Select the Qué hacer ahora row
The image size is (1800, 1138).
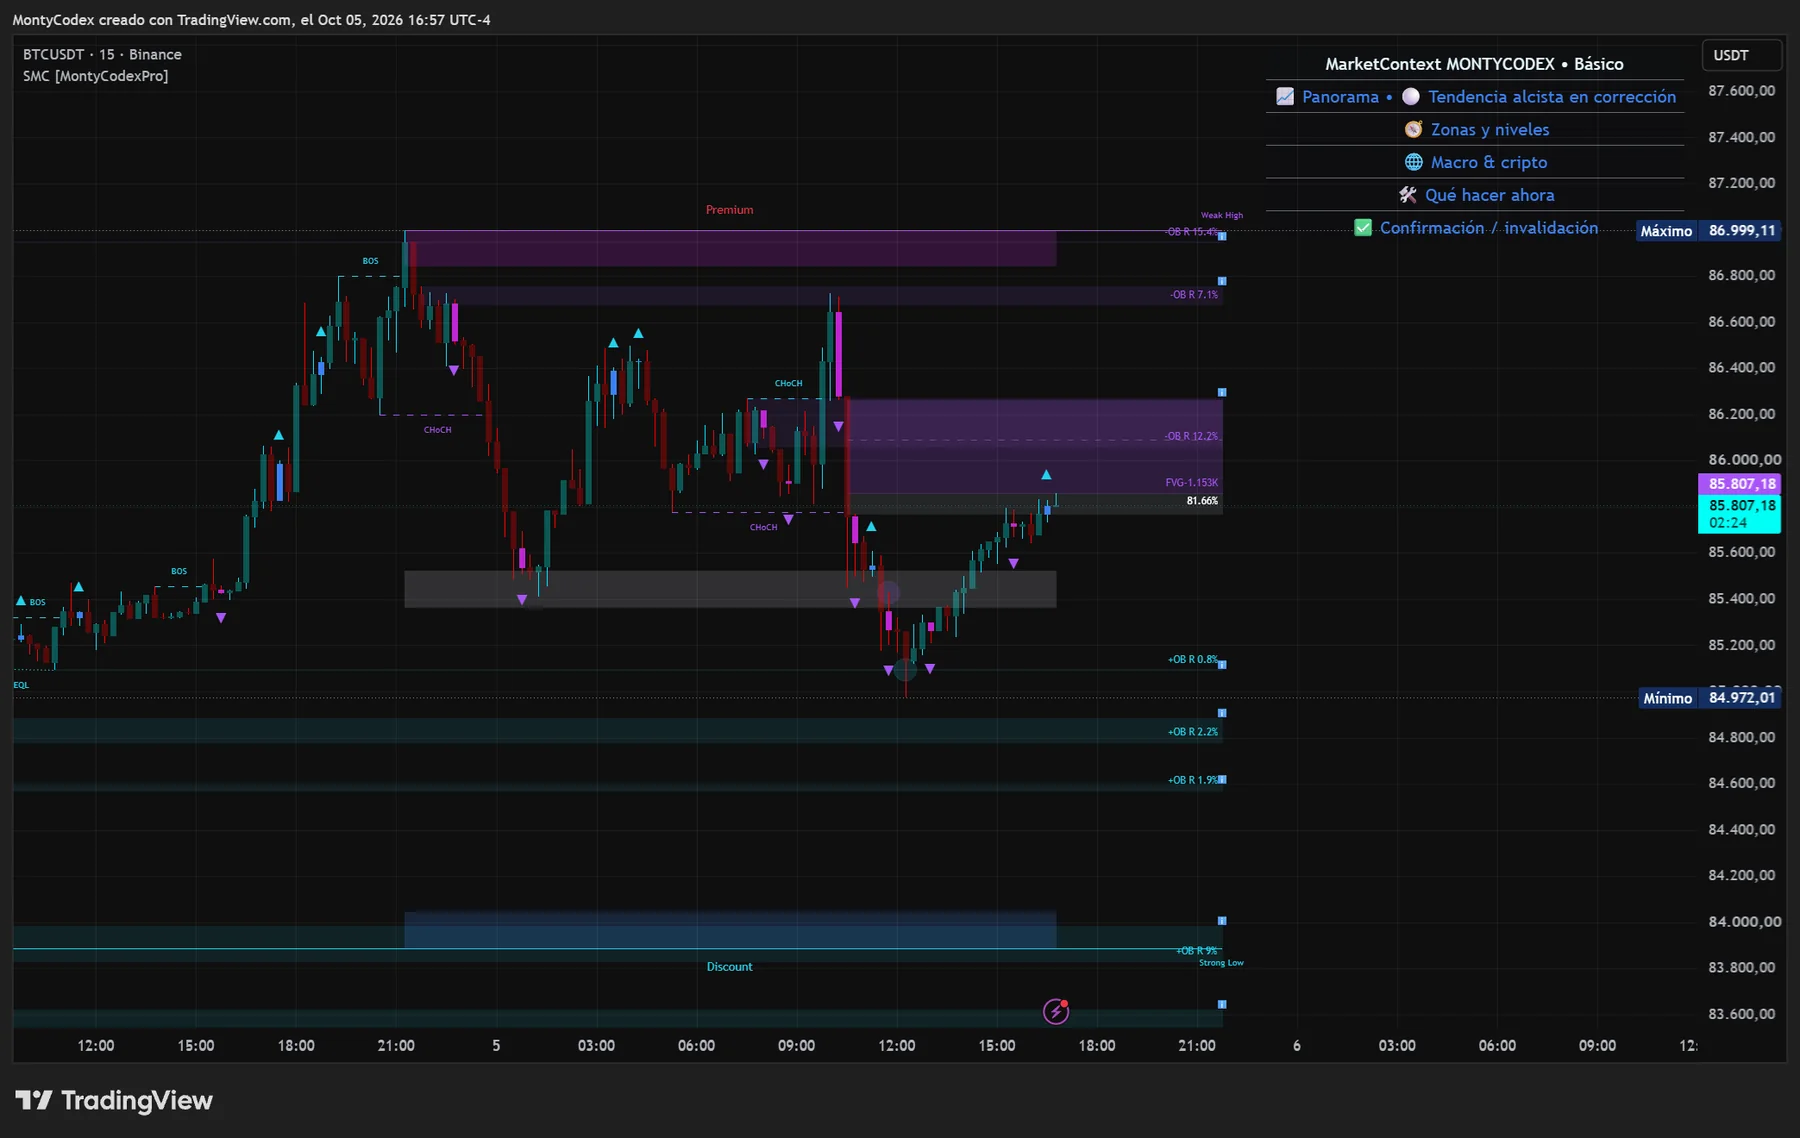click(x=1475, y=195)
